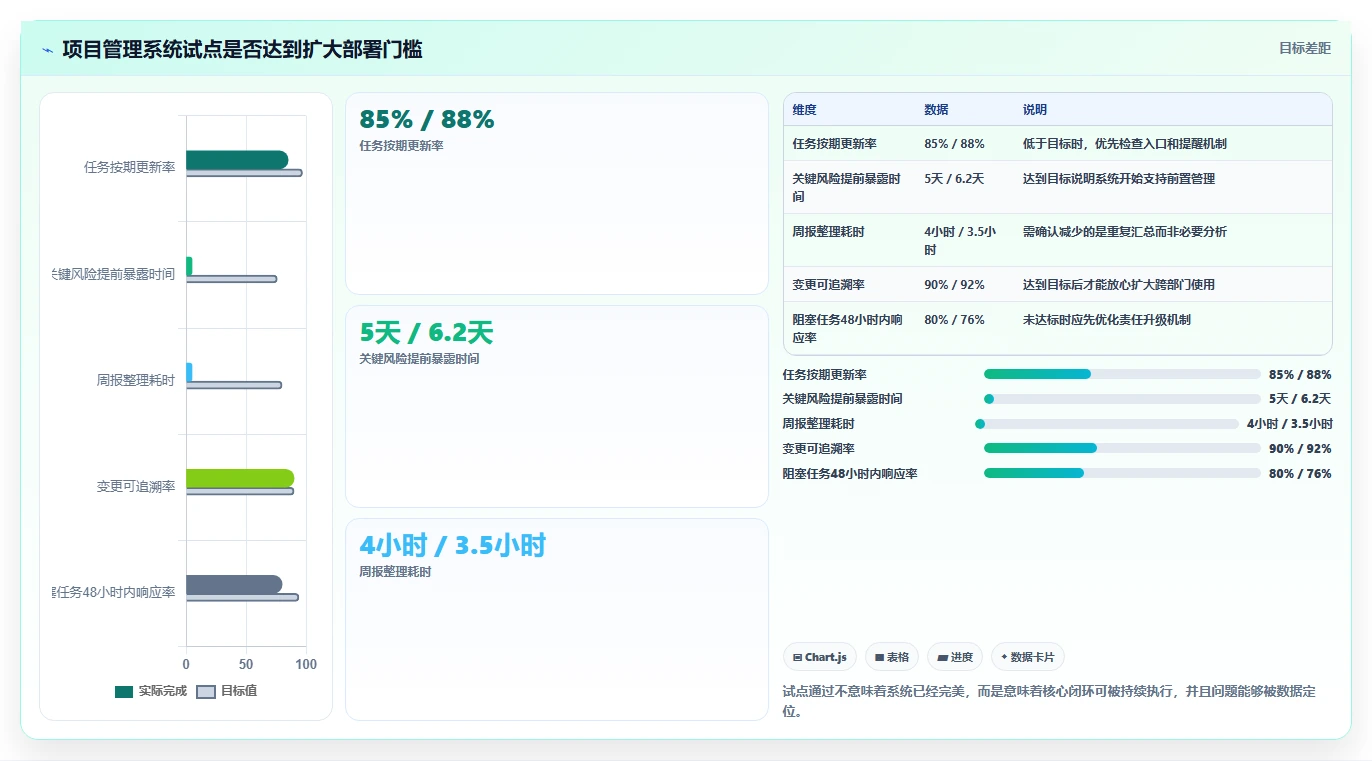Click the 项目管理系统试点是否达到扩大部署门槛 title
Viewport: 1372px width, 761px height.
pos(242,49)
